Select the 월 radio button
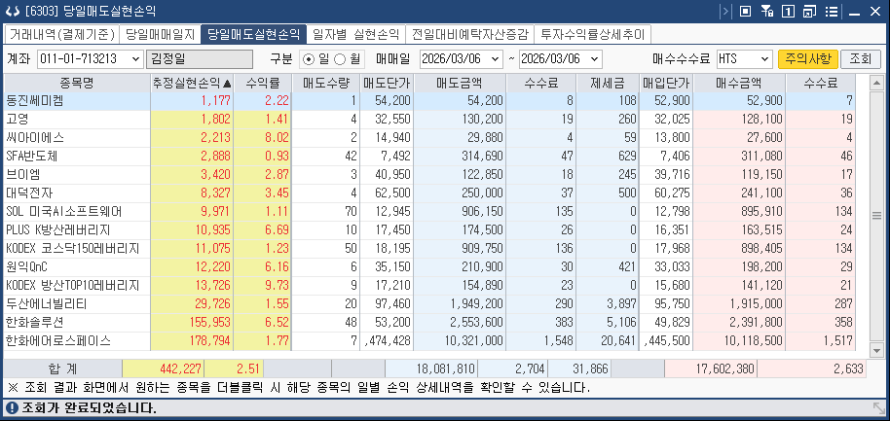The image size is (890, 421). coord(339,58)
